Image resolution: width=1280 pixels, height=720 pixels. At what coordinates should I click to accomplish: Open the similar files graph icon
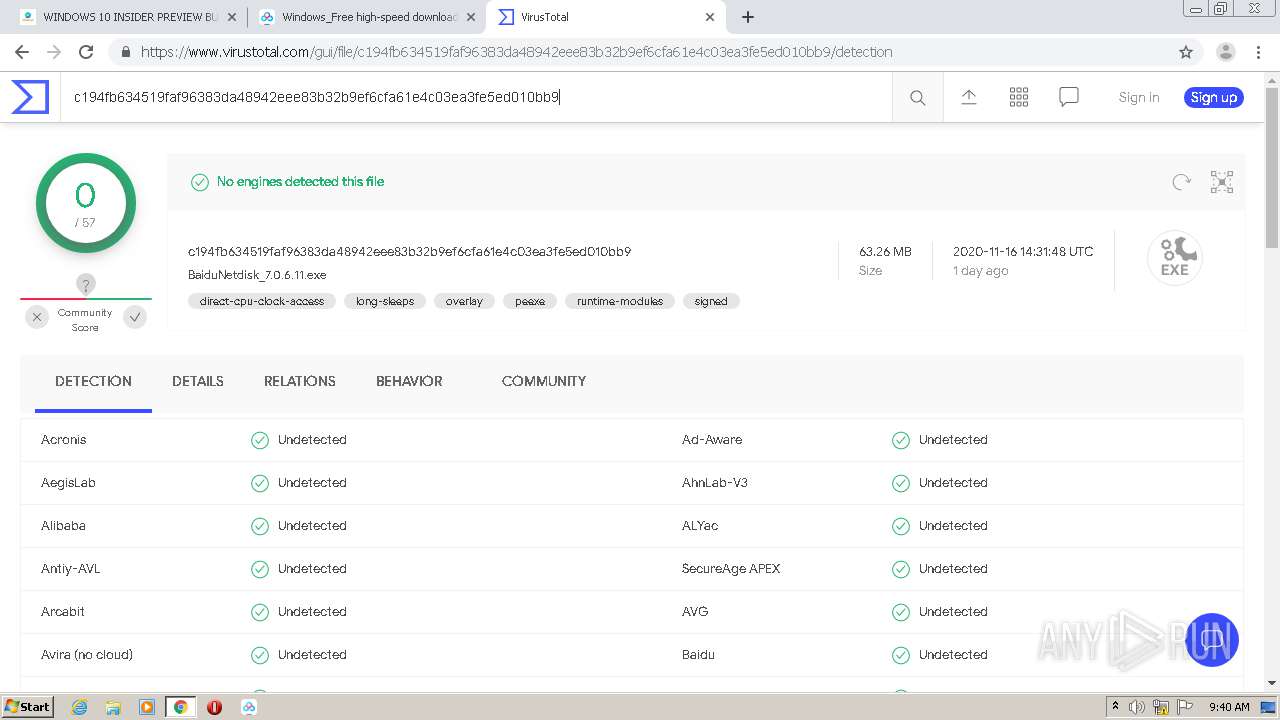1222,182
